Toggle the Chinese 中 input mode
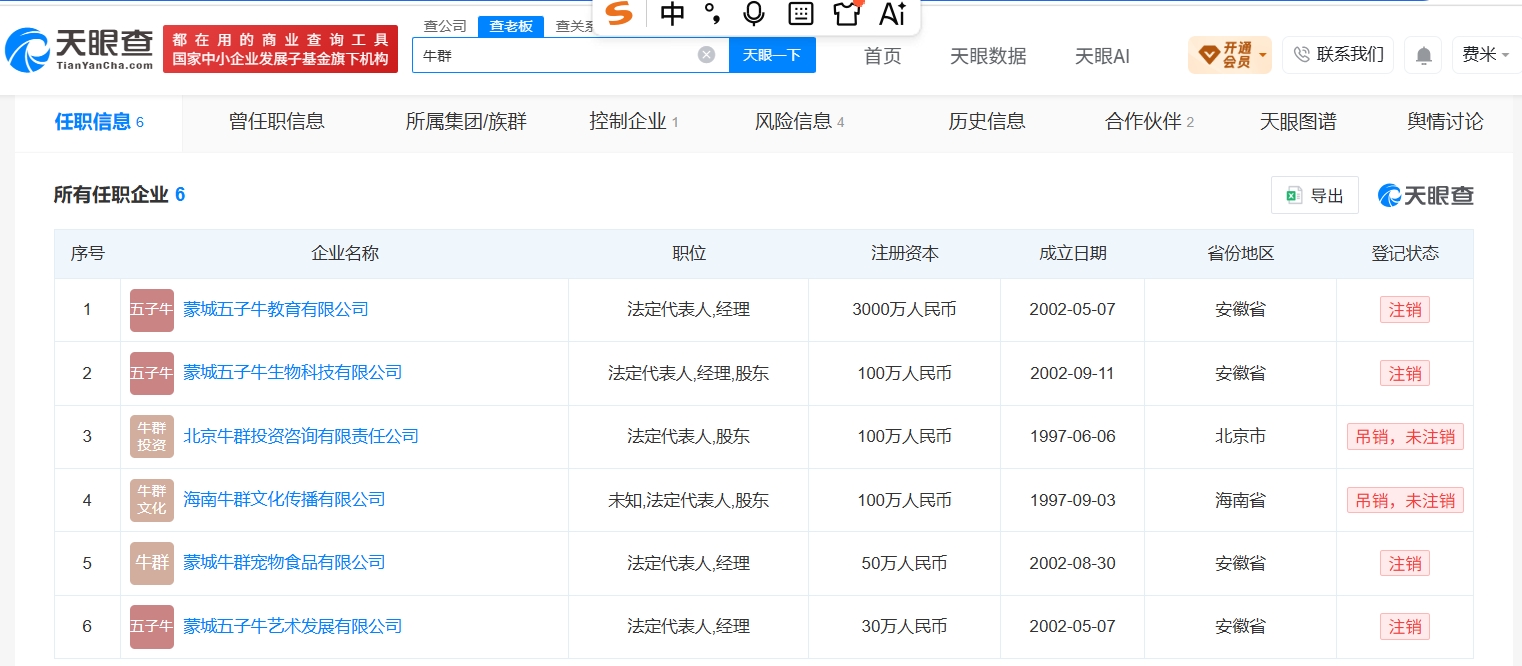 tap(673, 13)
